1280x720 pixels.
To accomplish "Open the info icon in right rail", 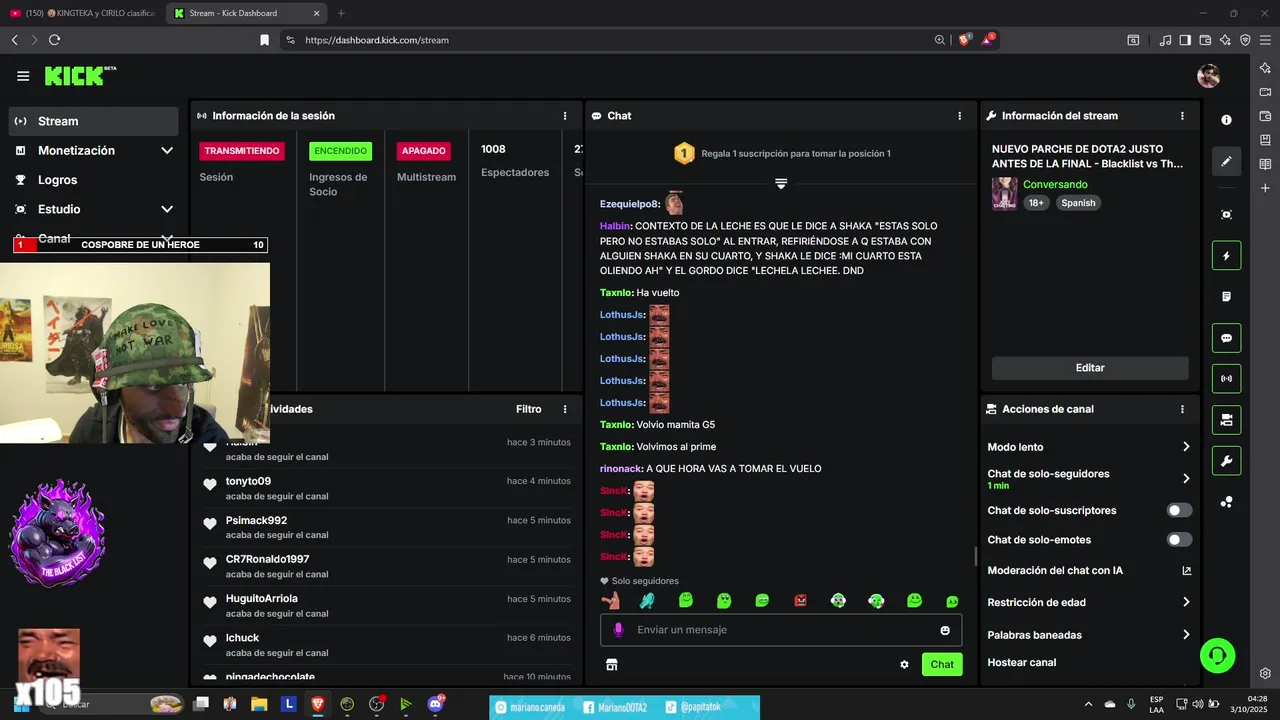I will click(1227, 120).
